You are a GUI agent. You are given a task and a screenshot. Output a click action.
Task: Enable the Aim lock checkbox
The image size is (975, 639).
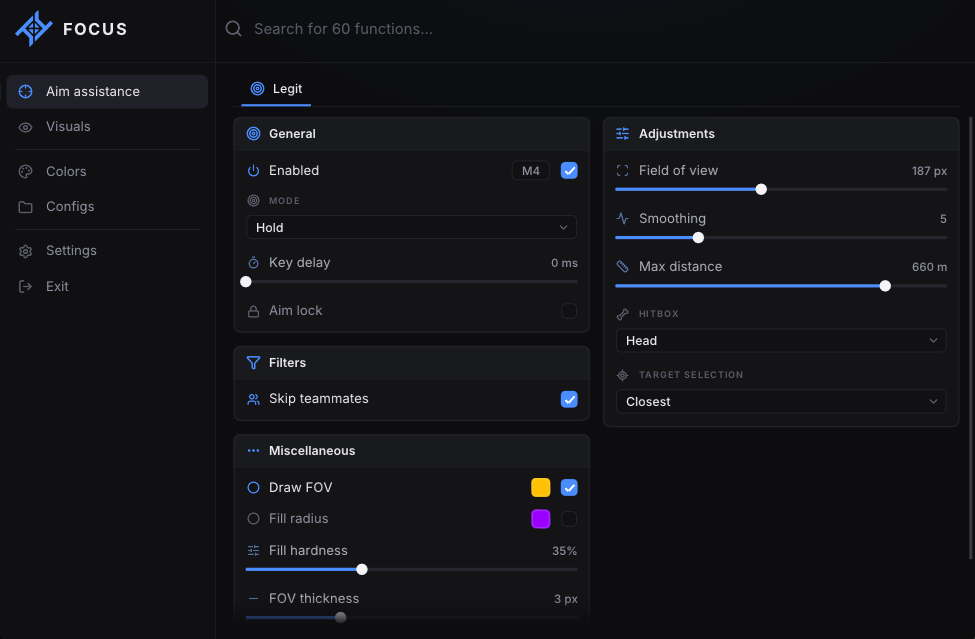(x=569, y=311)
